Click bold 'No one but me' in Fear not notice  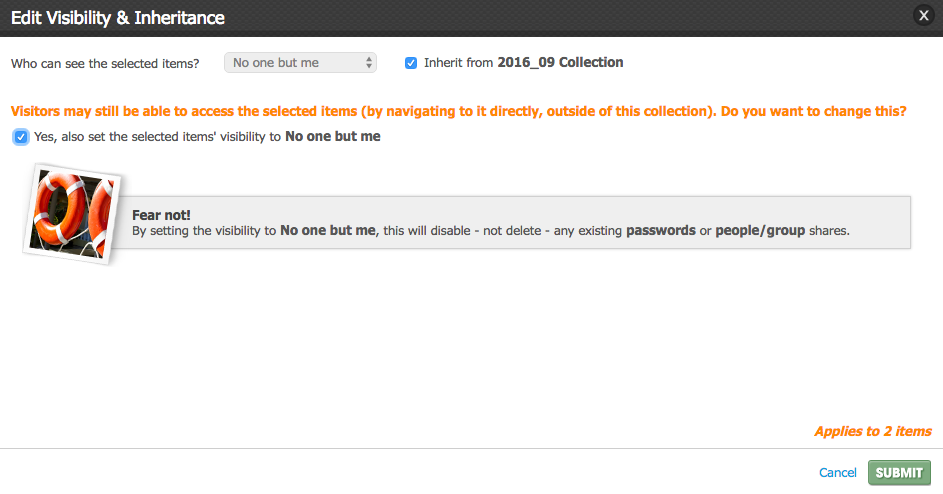[328, 230]
